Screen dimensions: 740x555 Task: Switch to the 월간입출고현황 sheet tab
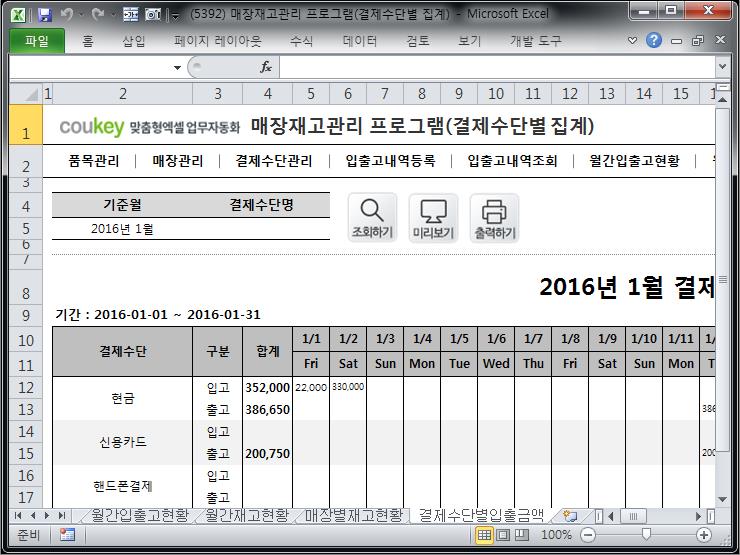coord(140,515)
